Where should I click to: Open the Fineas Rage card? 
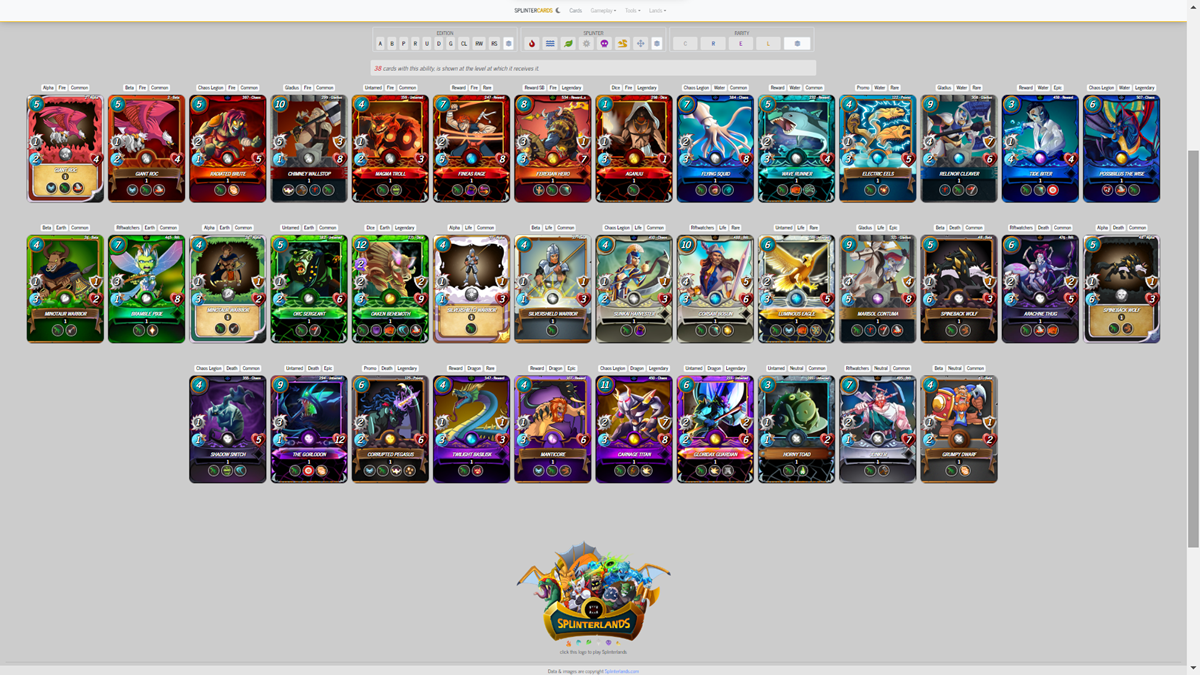(x=471, y=148)
